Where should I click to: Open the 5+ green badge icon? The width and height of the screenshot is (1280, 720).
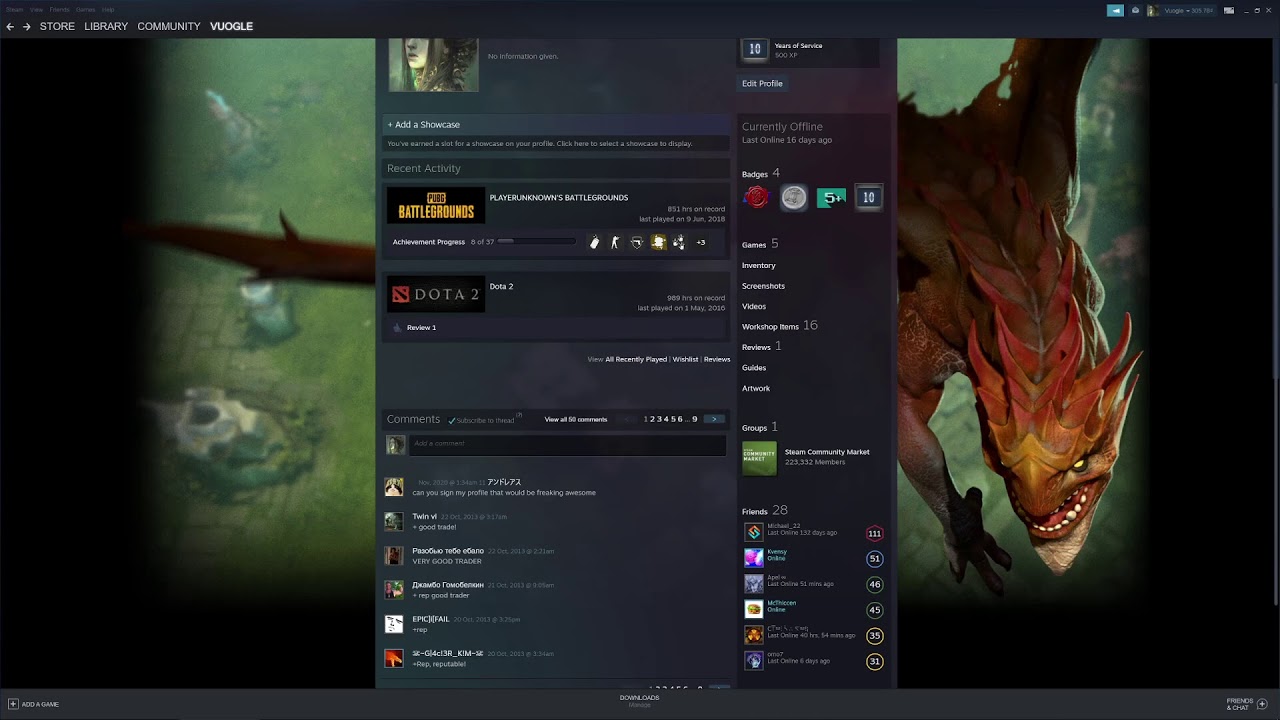831,198
